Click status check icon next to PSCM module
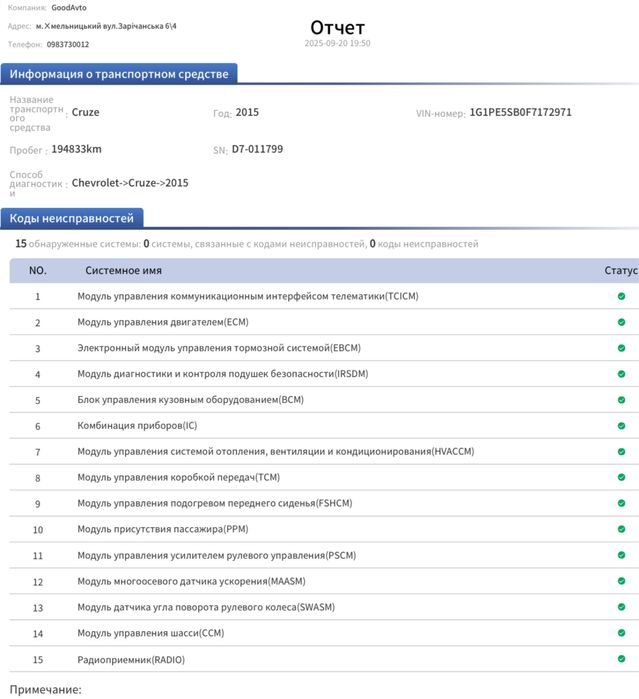This screenshot has width=639, height=699. (621, 555)
